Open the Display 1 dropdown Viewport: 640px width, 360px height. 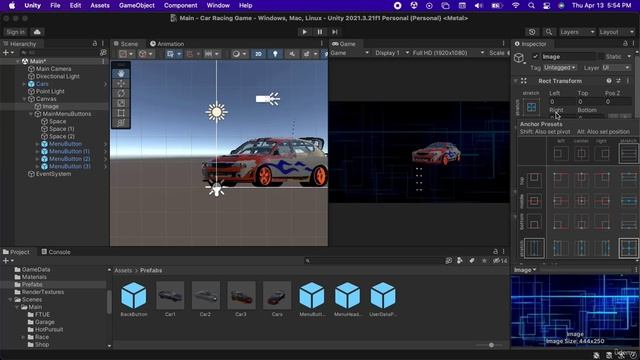coord(392,53)
